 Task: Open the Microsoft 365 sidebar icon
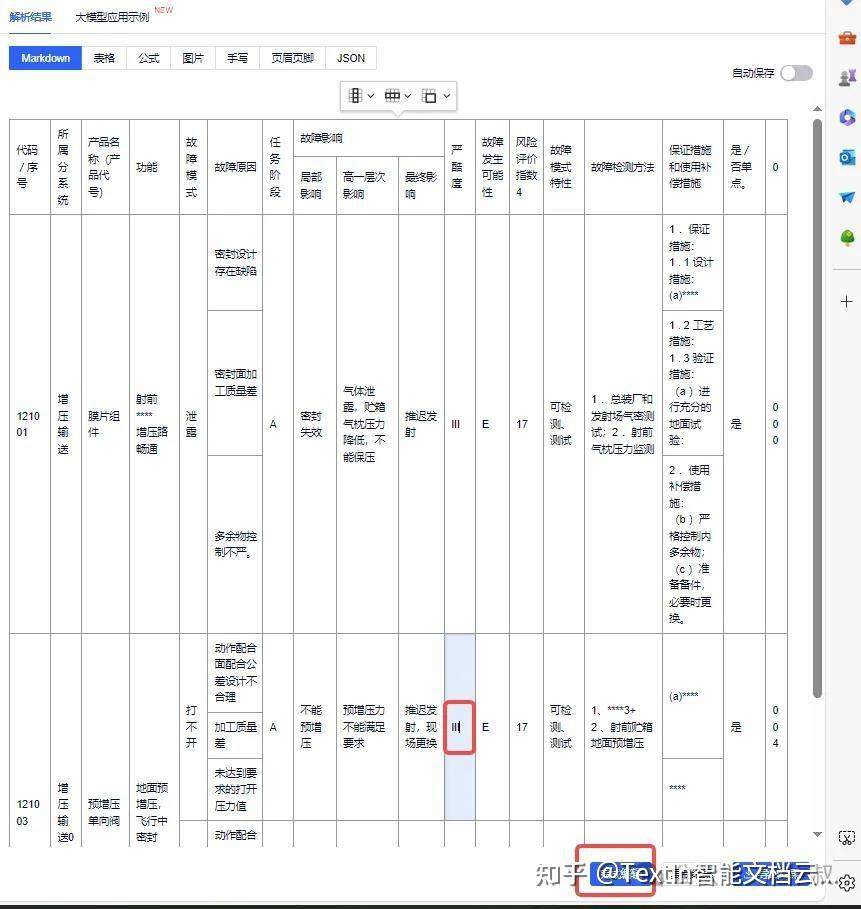[x=847, y=117]
